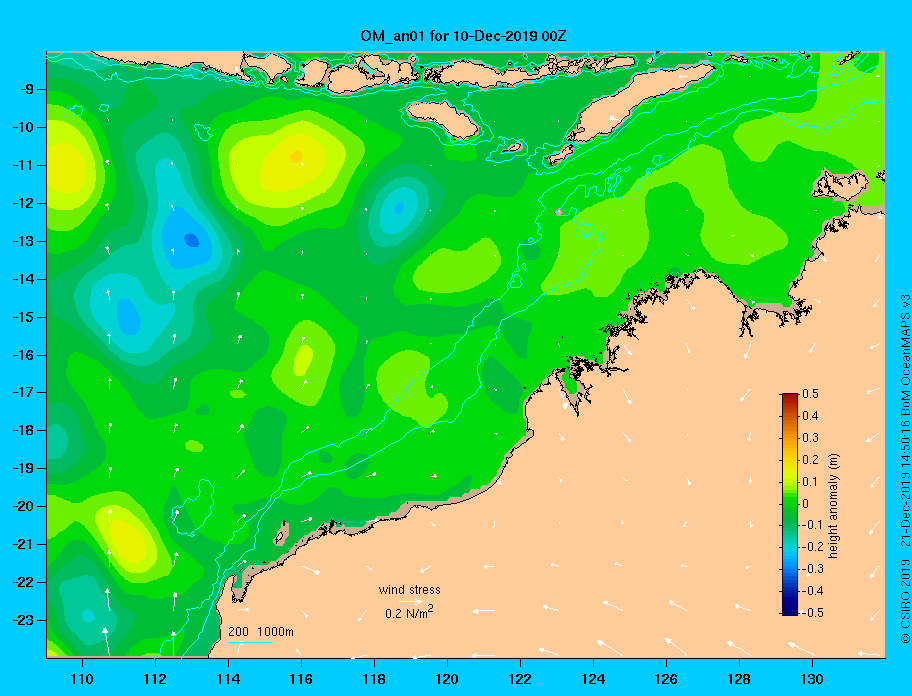Click the map title 'OM_an01 for 10-Dec-2019 00Z'
Screen dimensions: 912x696
point(463,36)
